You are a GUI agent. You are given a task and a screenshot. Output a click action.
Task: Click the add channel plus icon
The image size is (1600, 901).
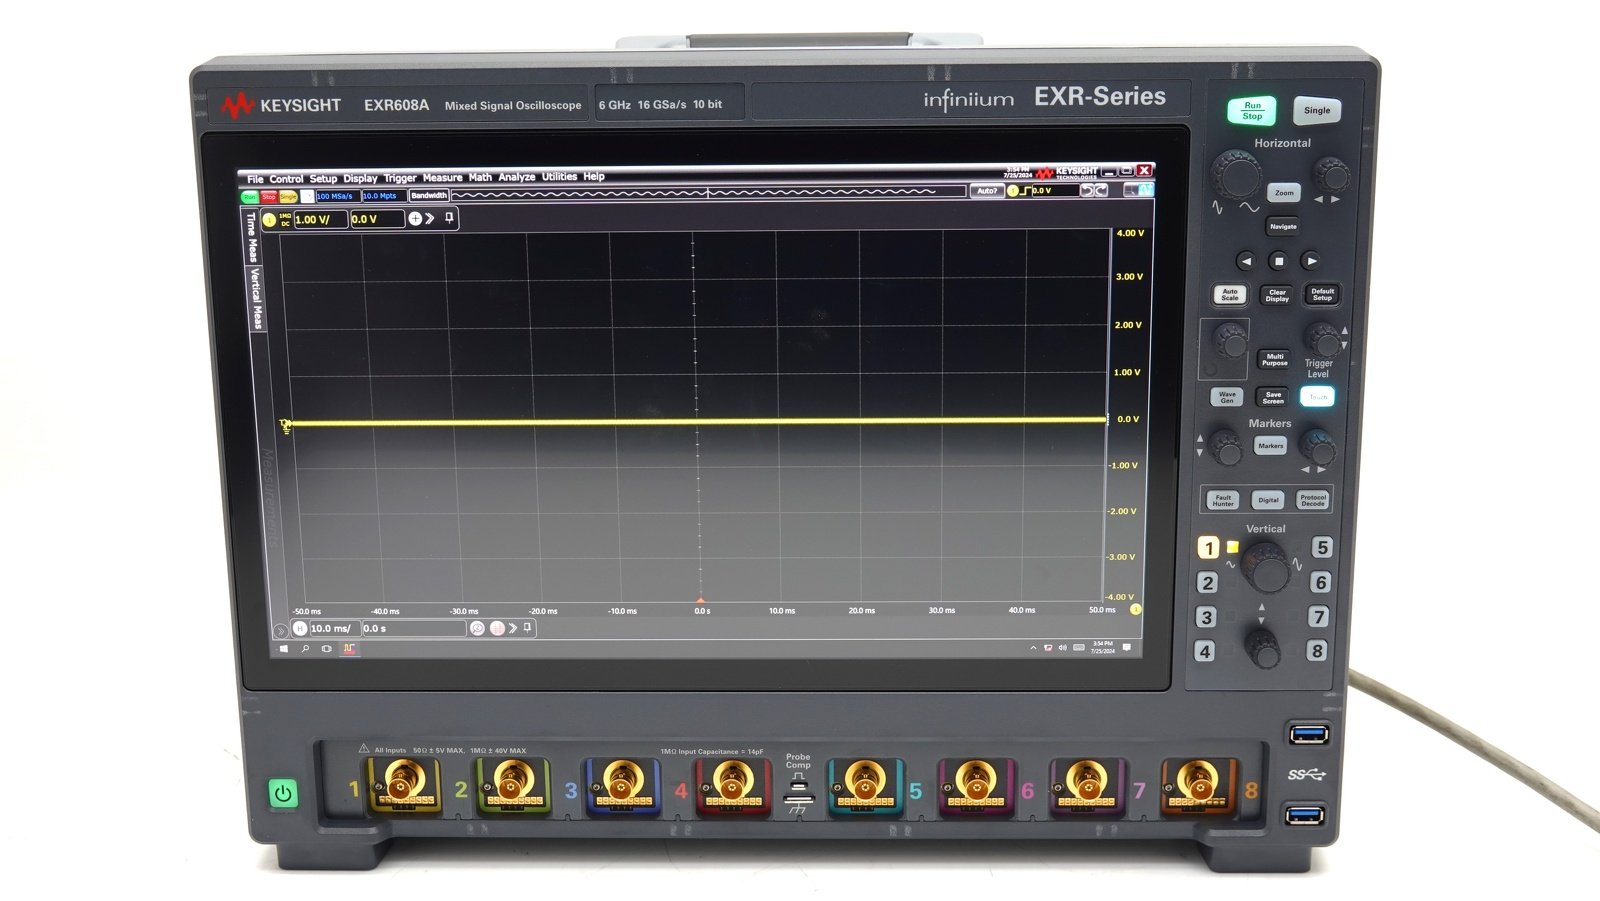coord(415,218)
